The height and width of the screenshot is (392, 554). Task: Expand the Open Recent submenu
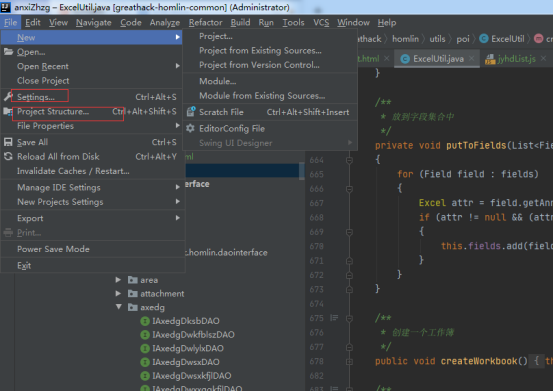coord(92,66)
